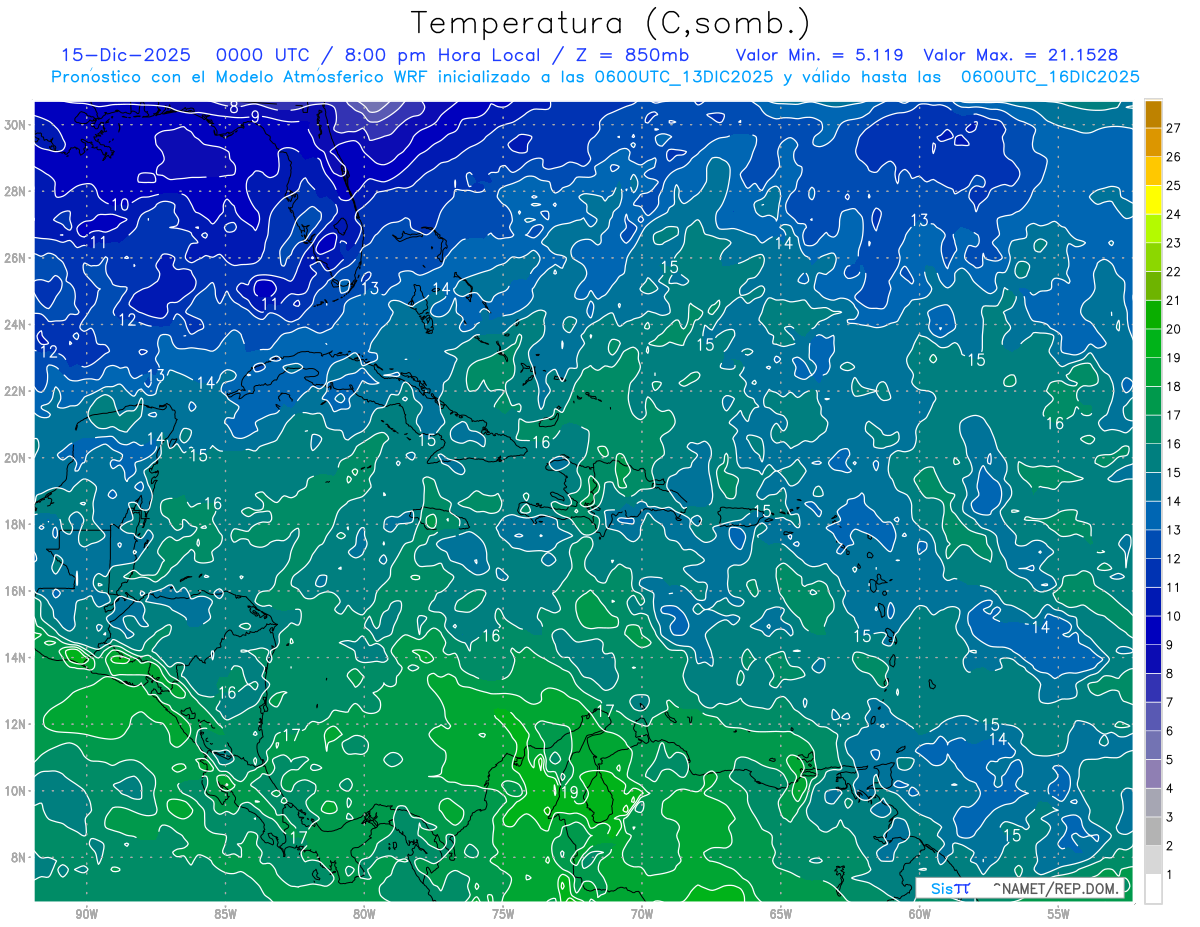Click the '75W' longitude axis label
1200x927 pixels.
click(503, 915)
